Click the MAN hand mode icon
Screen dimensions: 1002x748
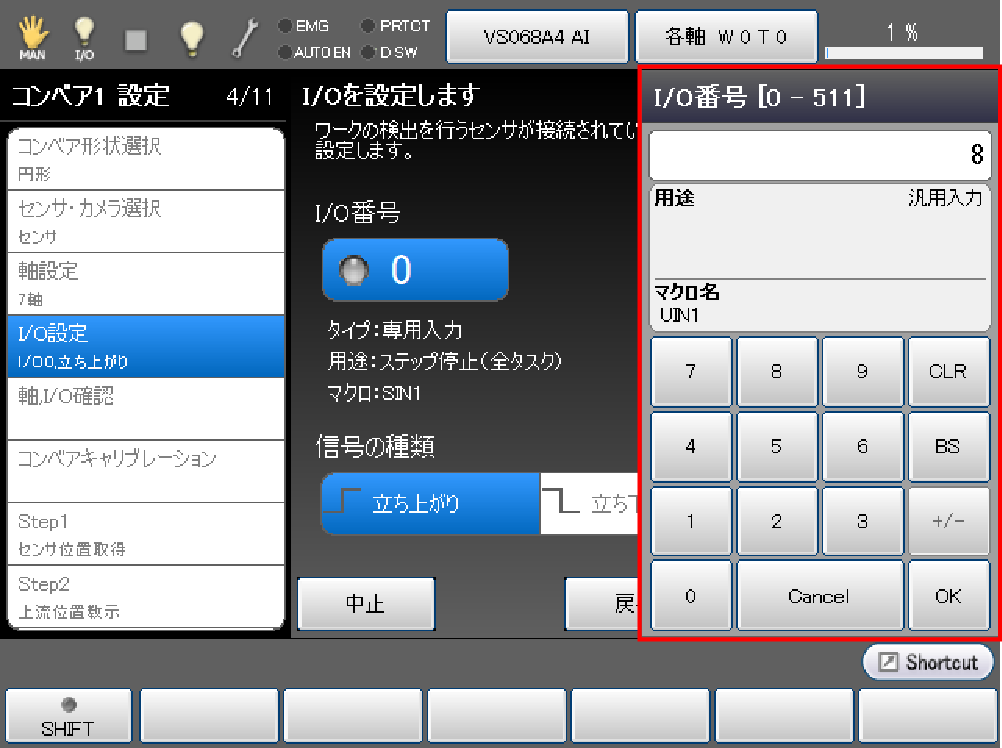pos(32,39)
